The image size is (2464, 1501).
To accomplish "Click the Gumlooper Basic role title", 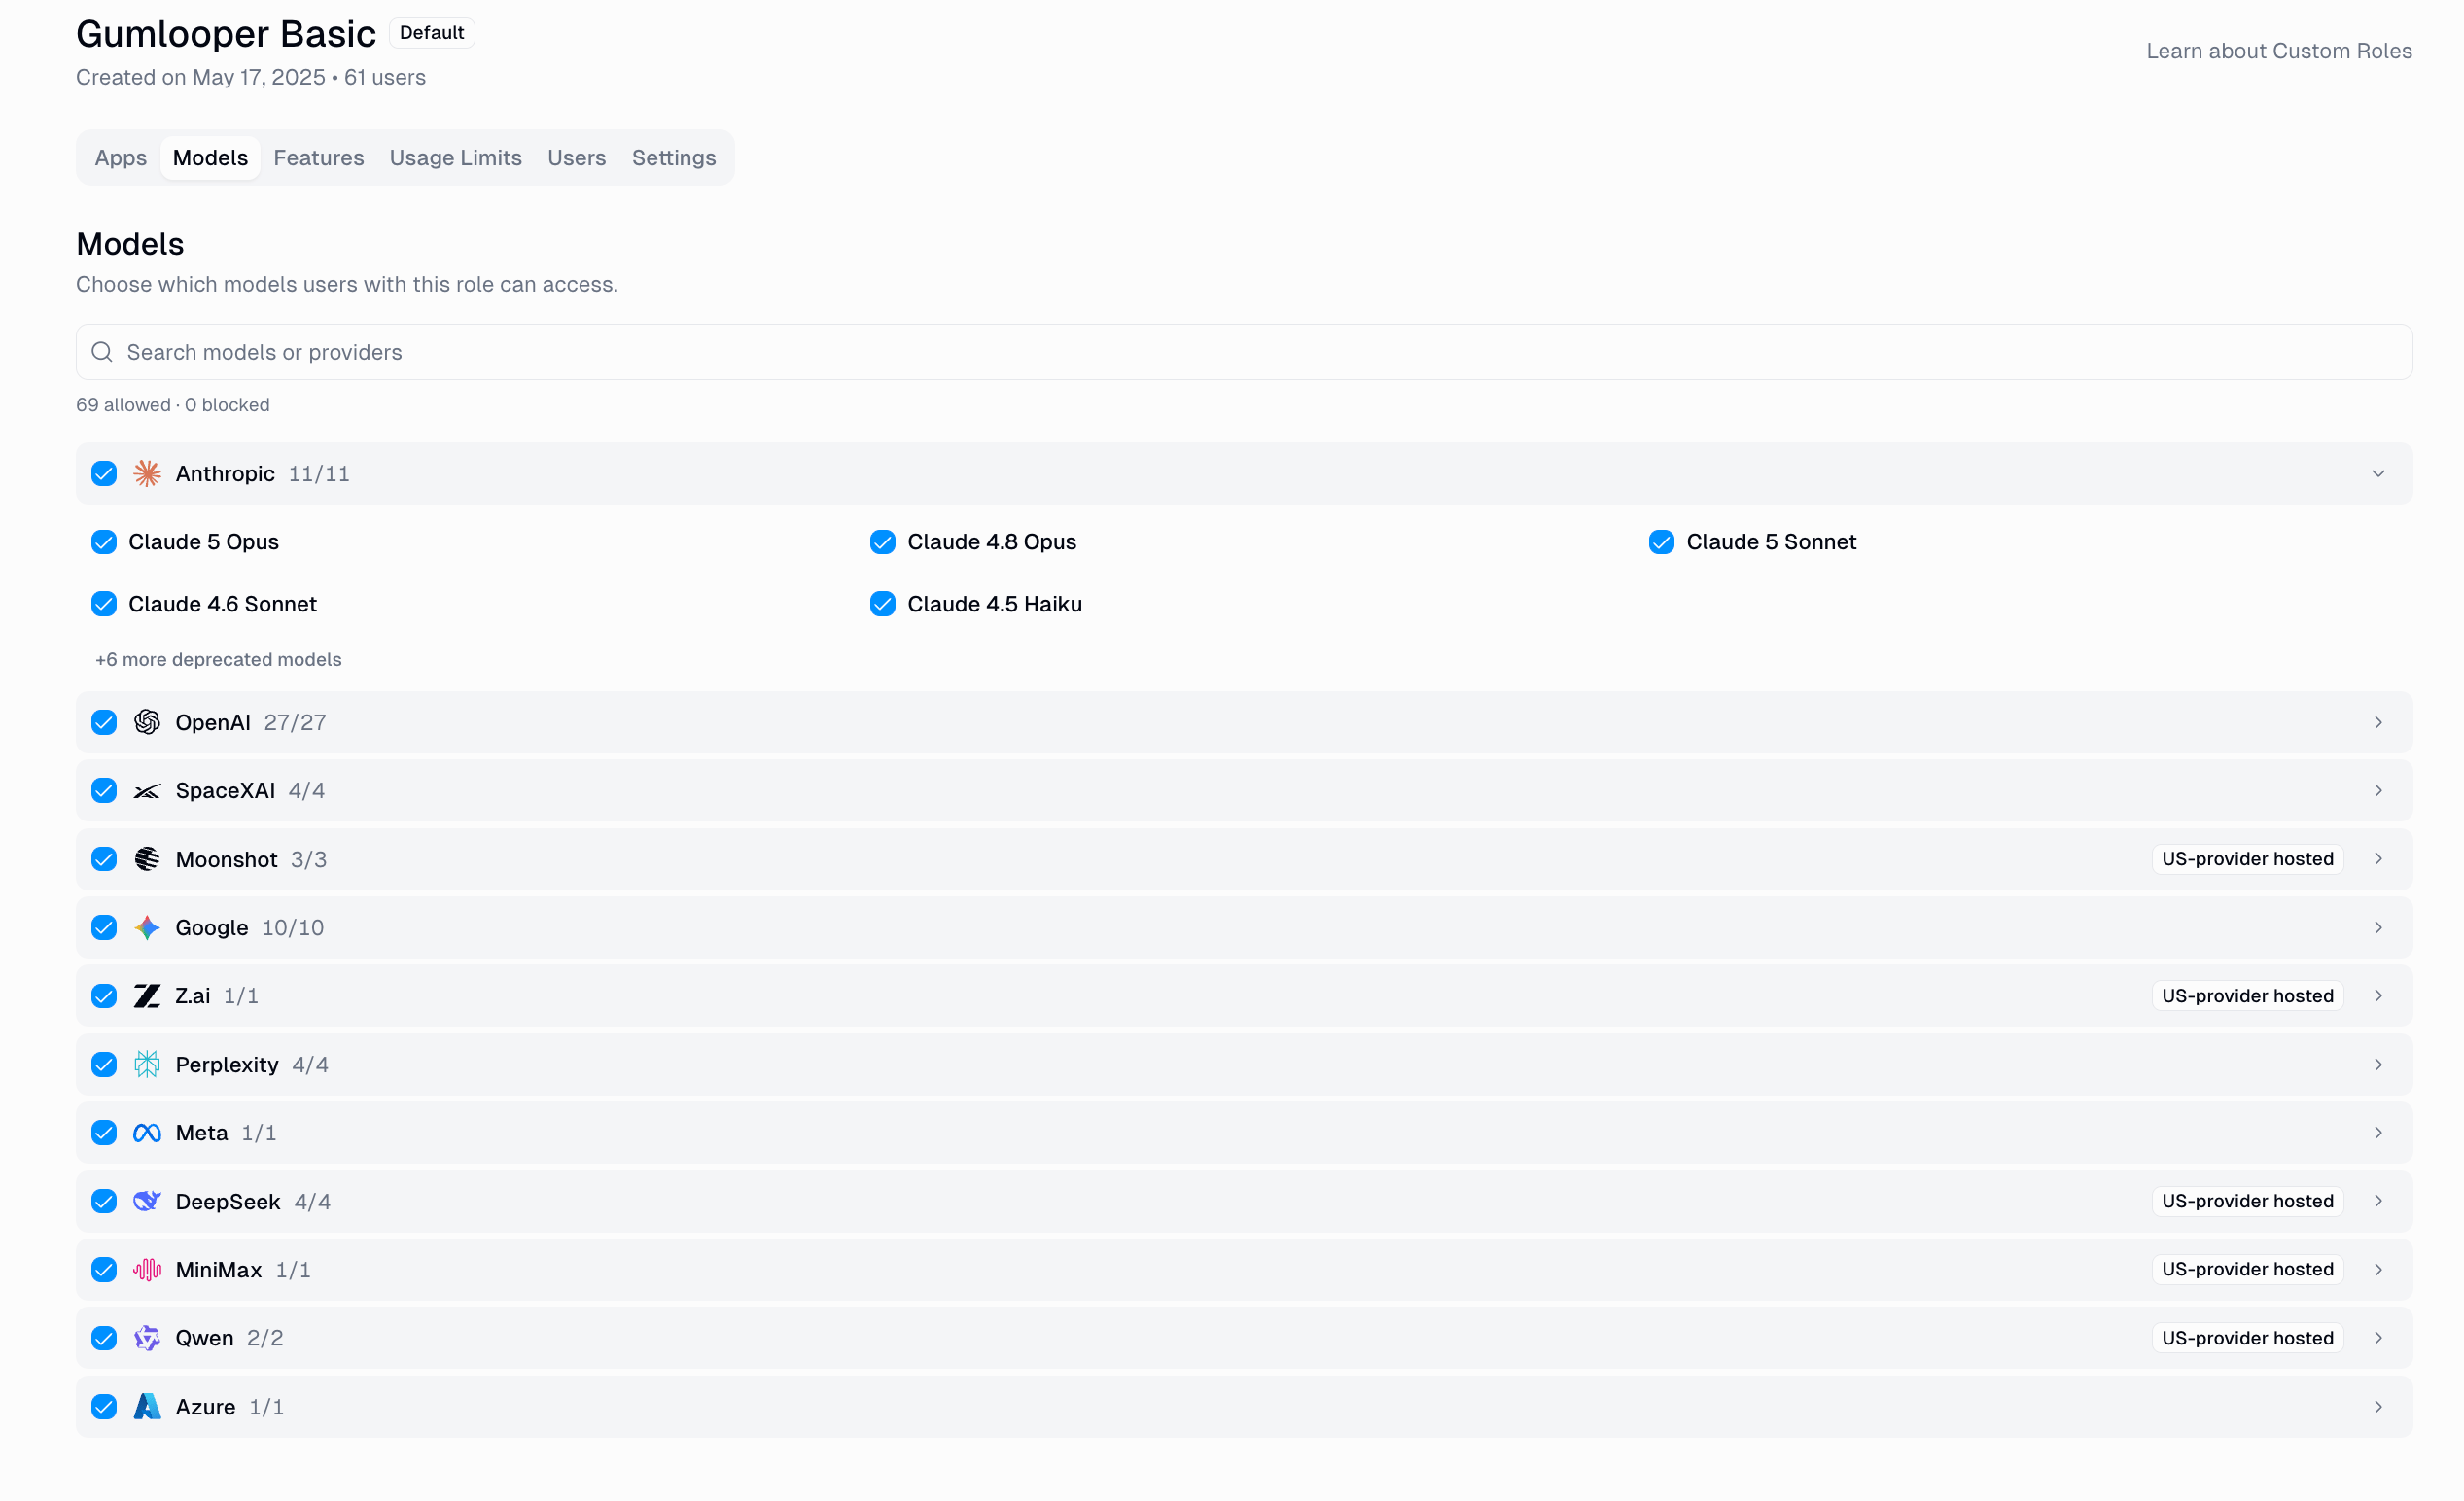I will click(x=226, y=34).
